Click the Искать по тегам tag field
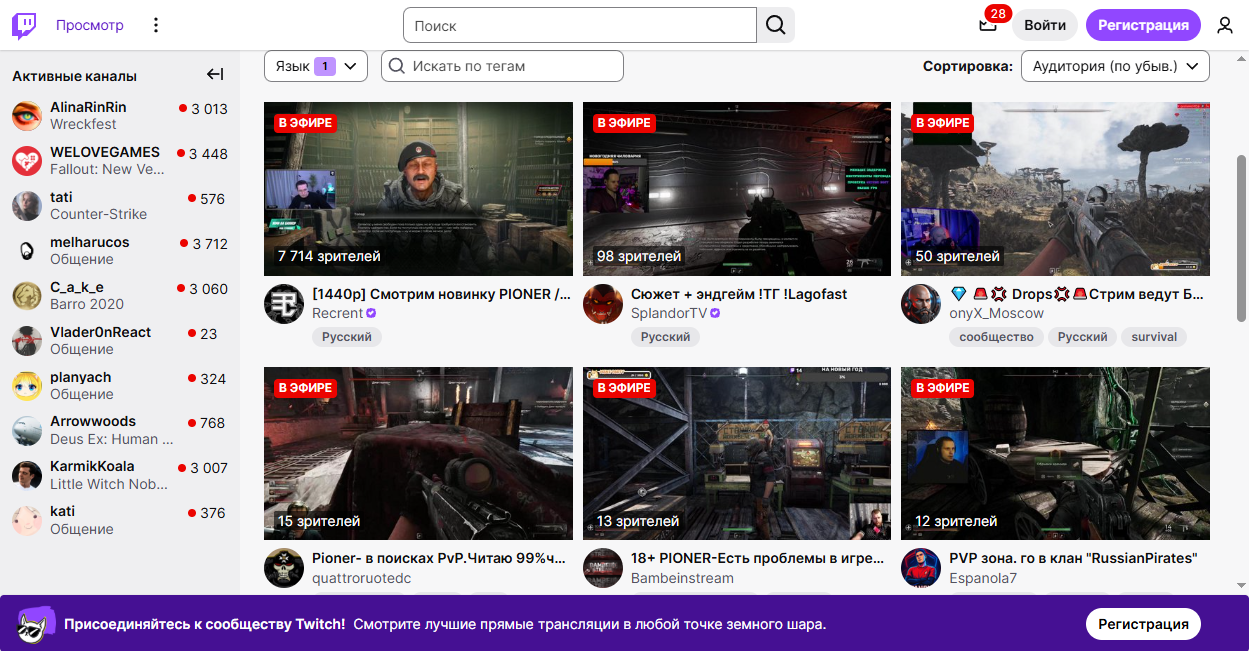Image resolution: width=1249 pixels, height=651 pixels. 502,66
